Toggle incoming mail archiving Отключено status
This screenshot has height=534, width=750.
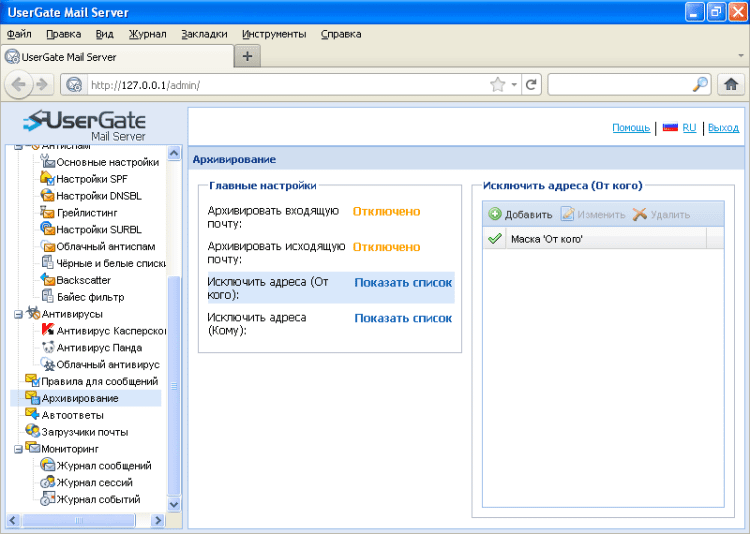(386, 211)
